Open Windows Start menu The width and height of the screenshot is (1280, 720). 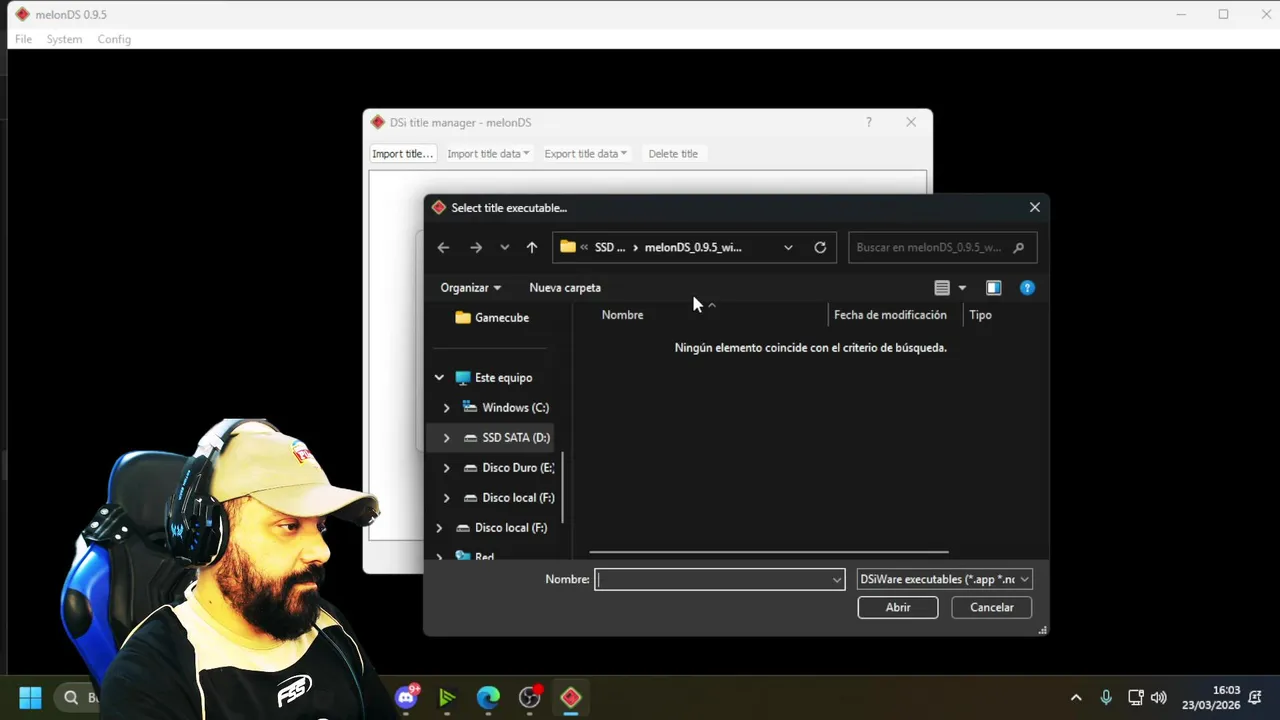tap(30, 697)
